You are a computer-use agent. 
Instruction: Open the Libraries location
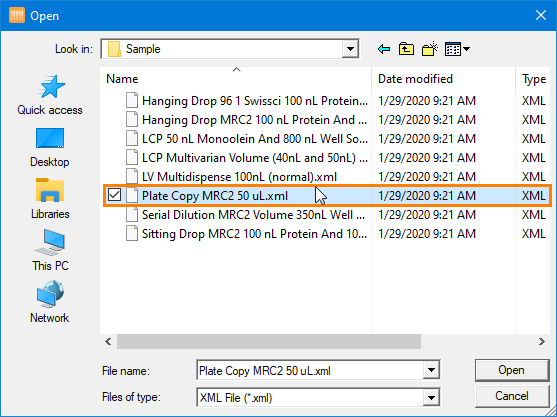click(x=50, y=199)
